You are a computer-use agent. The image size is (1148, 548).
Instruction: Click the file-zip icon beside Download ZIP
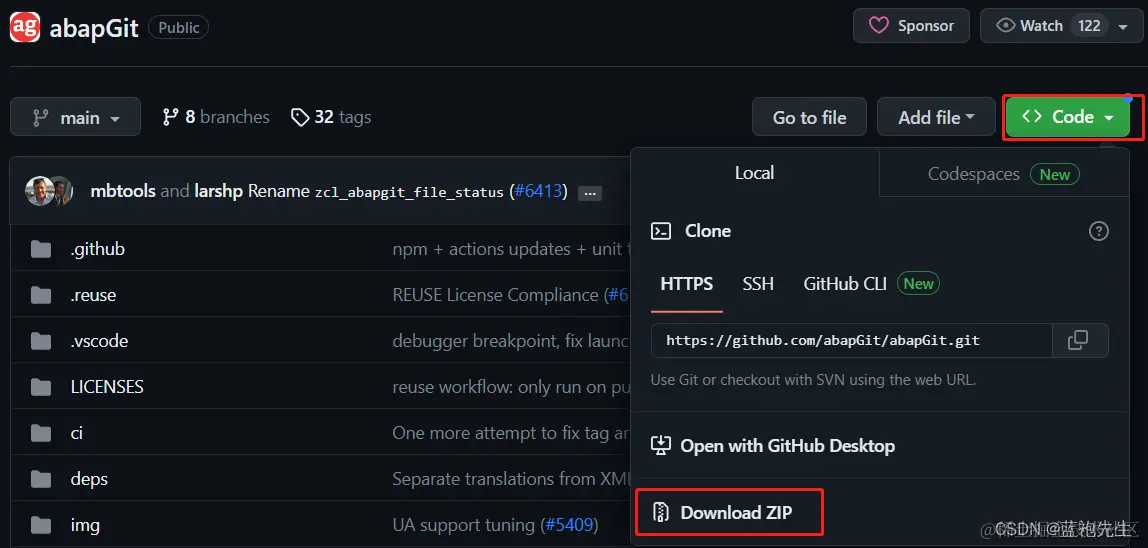coord(661,512)
